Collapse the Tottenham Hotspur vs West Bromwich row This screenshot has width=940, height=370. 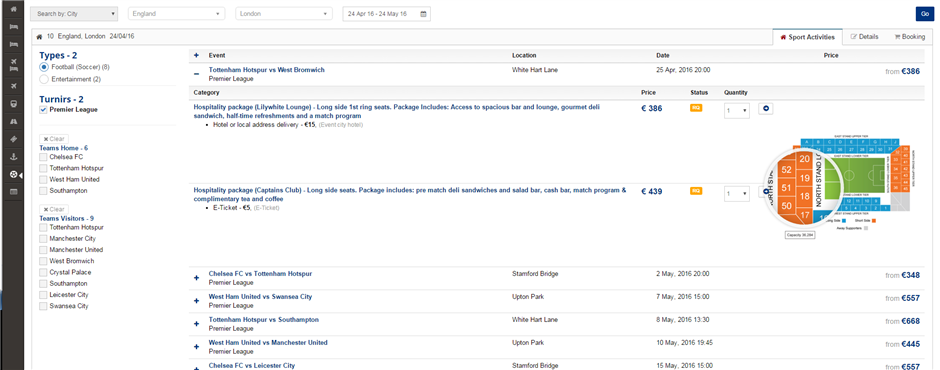click(x=196, y=74)
